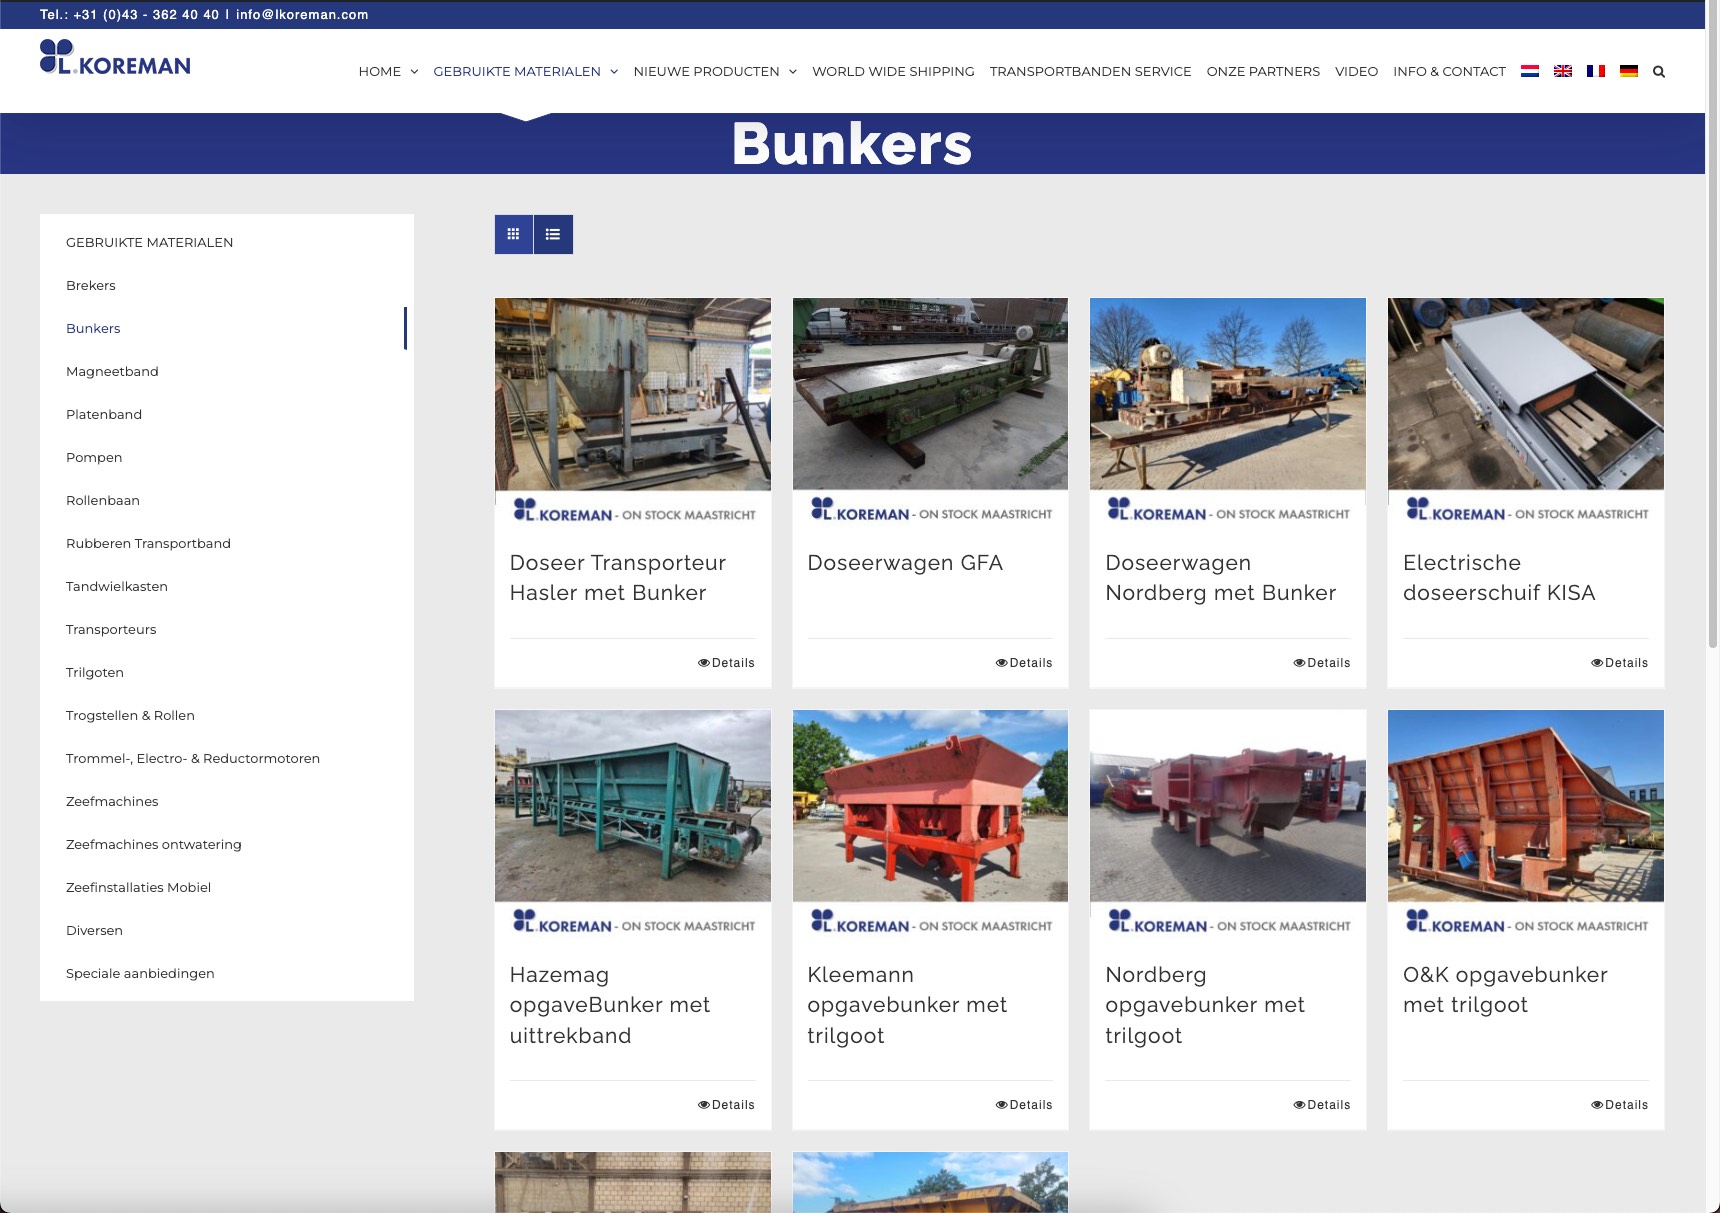Open VIDEO menu item

coord(1356,71)
